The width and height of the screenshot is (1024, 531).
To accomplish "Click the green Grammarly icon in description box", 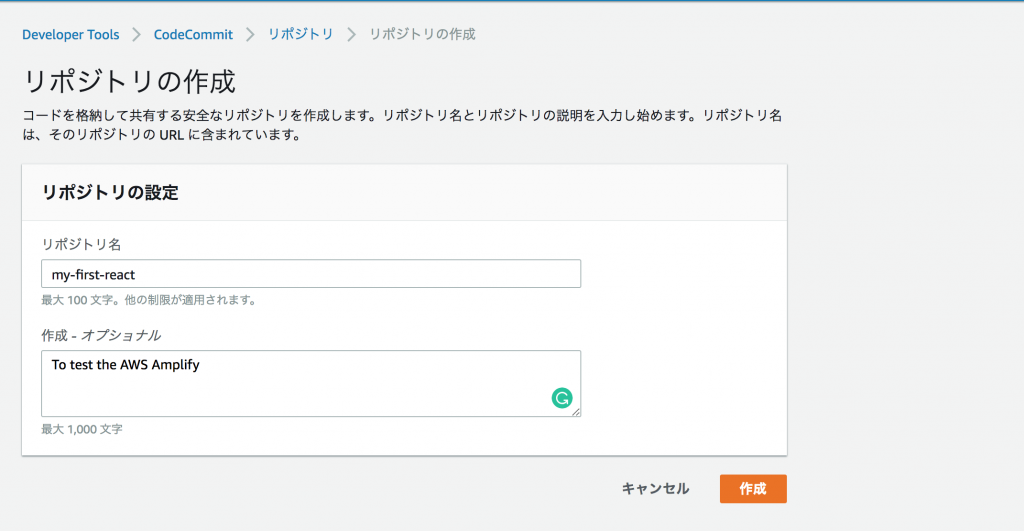I will pos(562,398).
